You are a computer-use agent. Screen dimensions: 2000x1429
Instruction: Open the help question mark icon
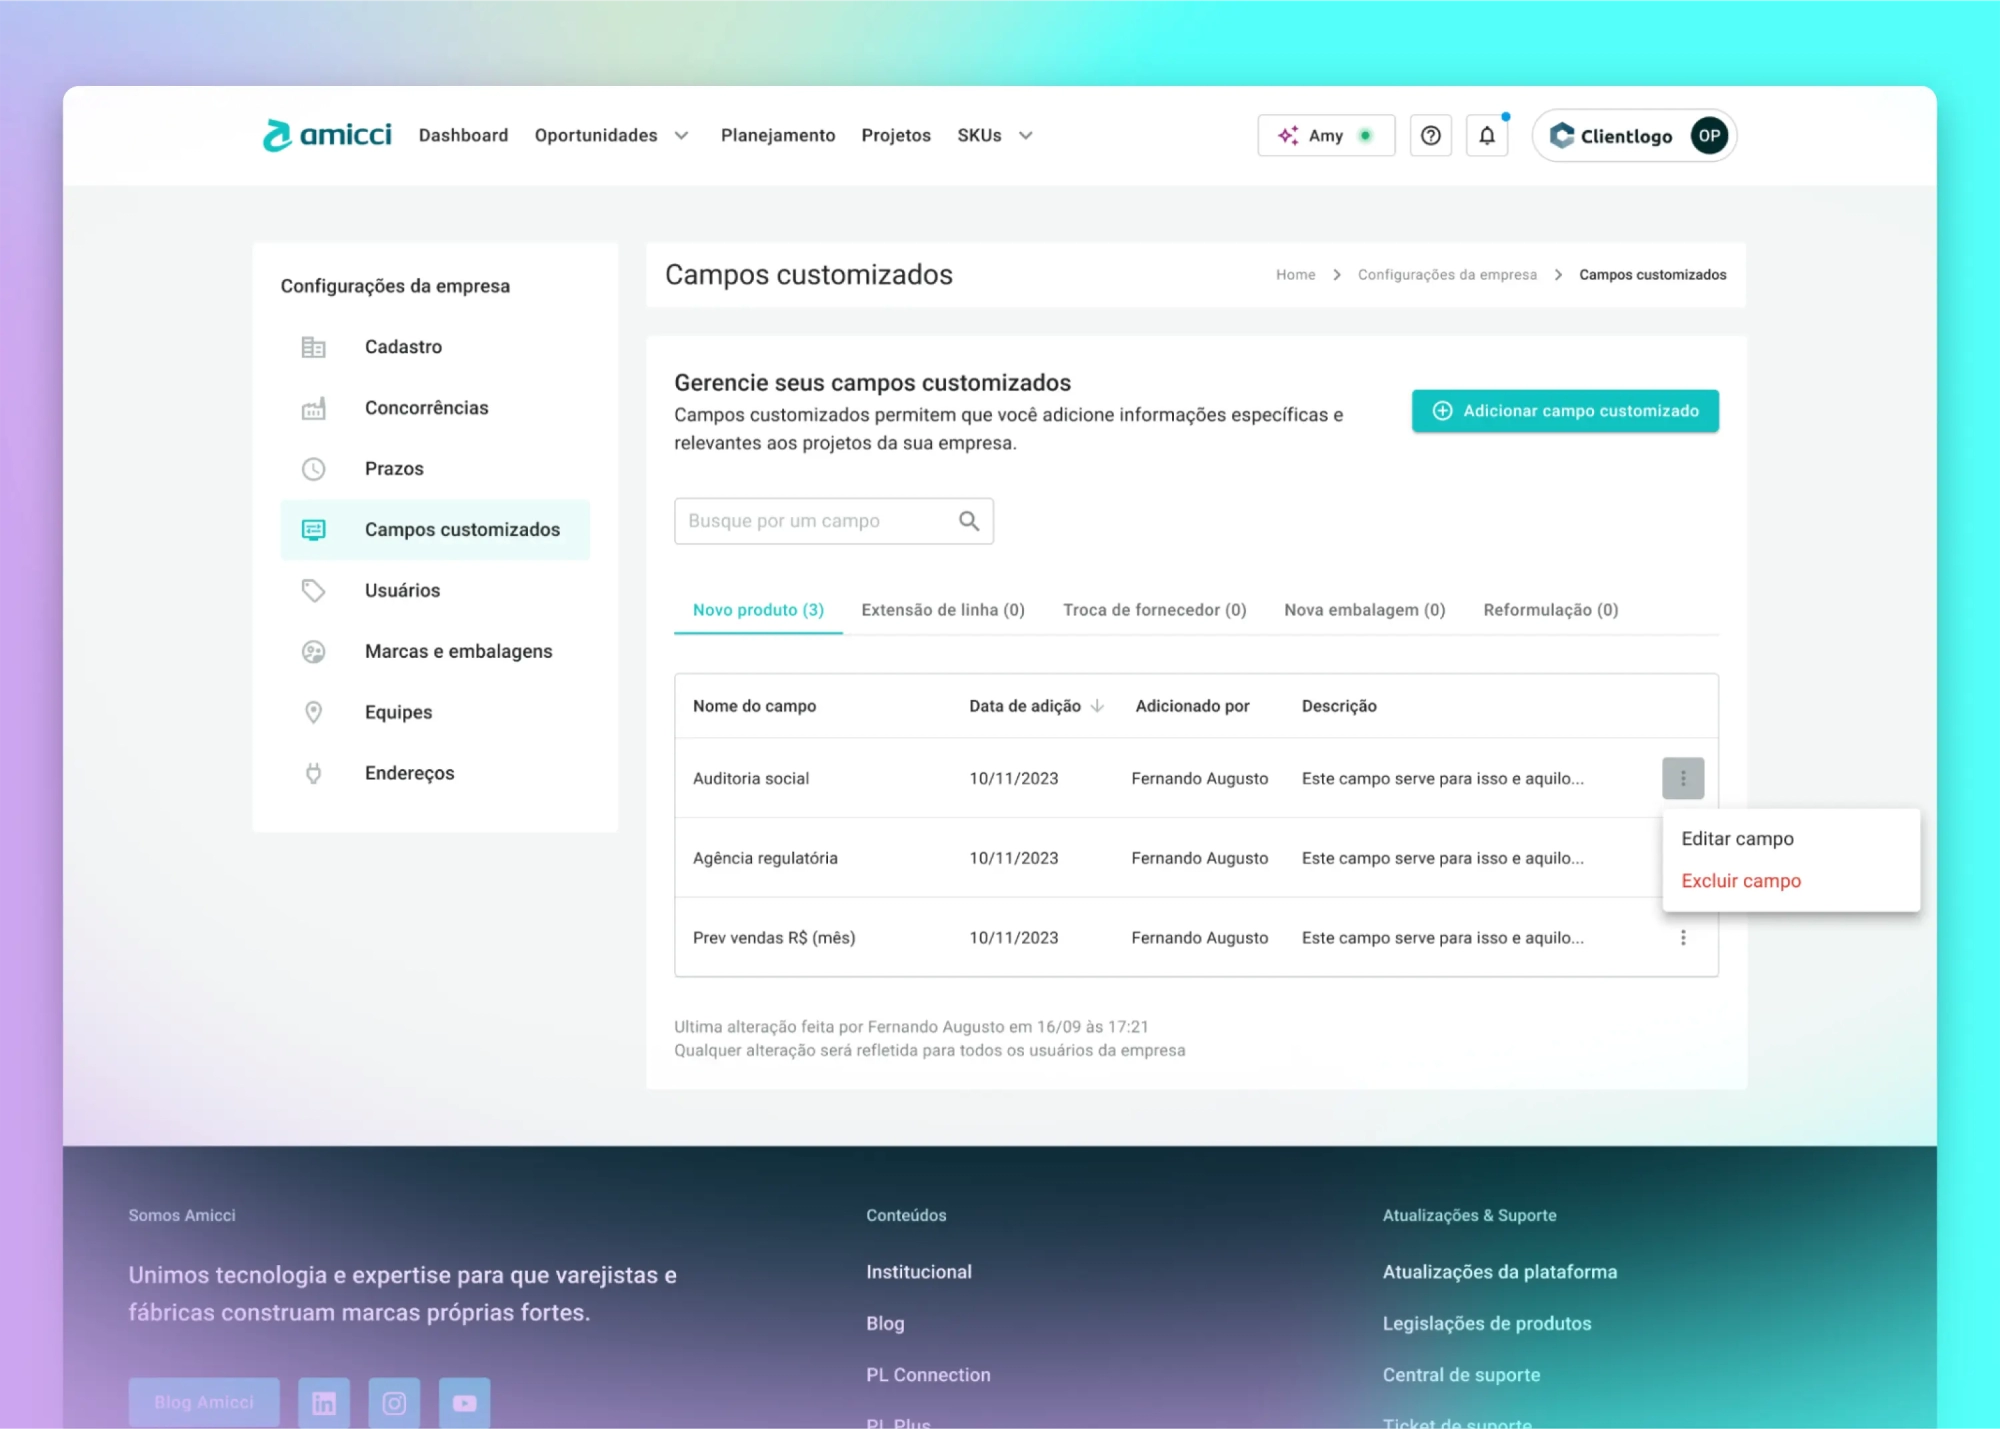pyautogui.click(x=1430, y=136)
